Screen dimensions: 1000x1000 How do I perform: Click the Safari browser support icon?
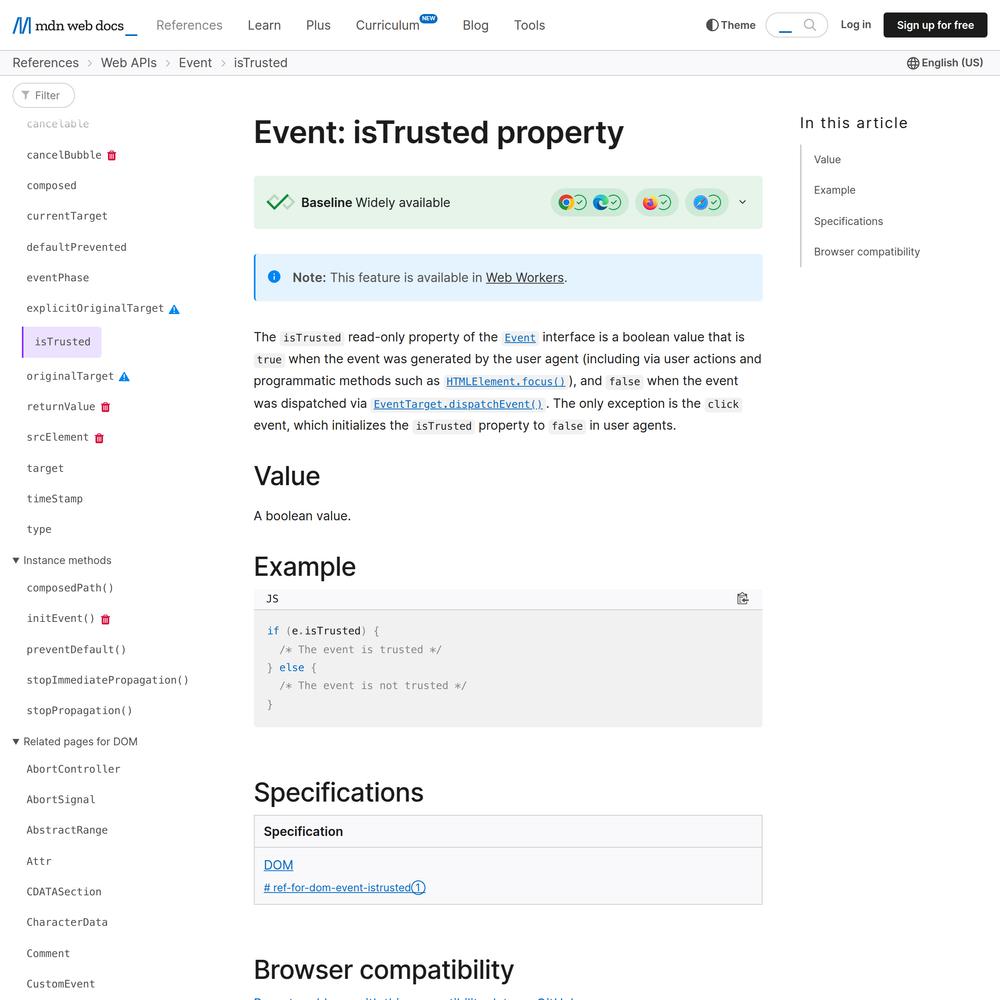(x=700, y=203)
